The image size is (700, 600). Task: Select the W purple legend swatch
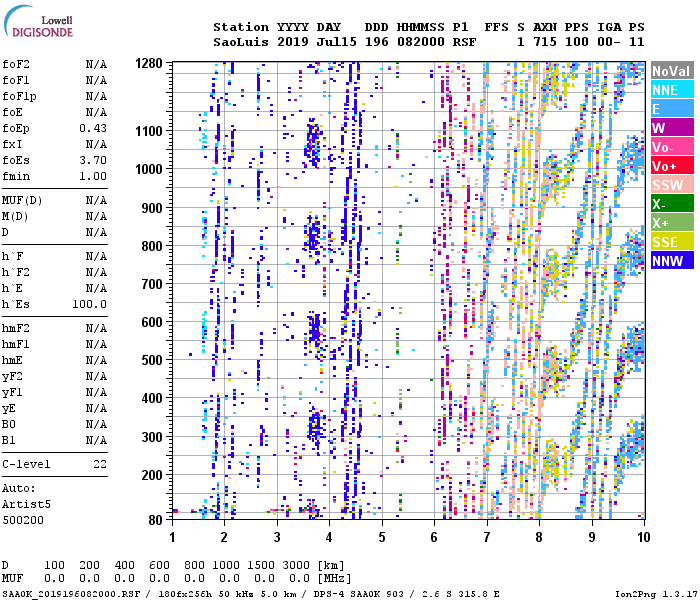coord(672,128)
